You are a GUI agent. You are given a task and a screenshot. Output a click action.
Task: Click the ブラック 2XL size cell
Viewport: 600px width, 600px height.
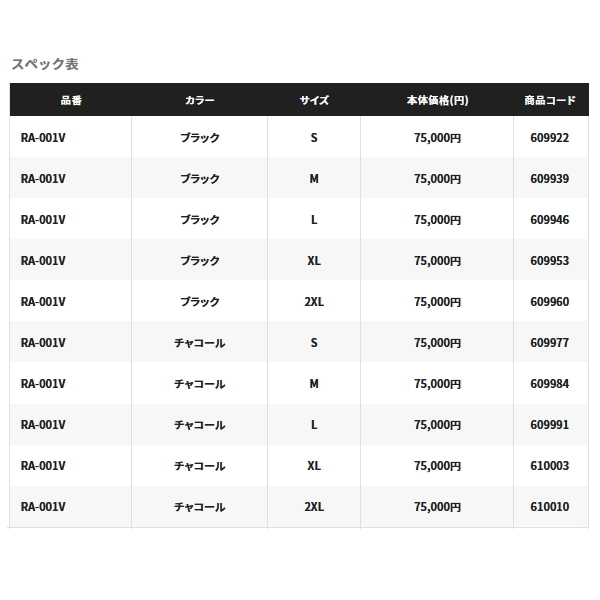[314, 302]
